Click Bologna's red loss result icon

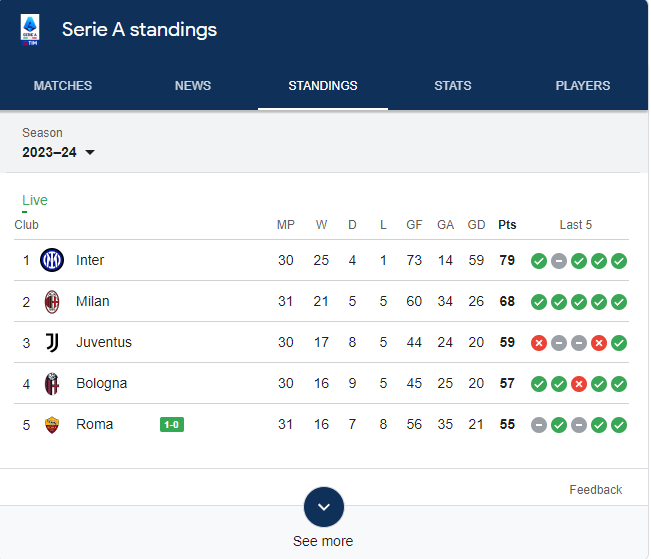tap(579, 384)
